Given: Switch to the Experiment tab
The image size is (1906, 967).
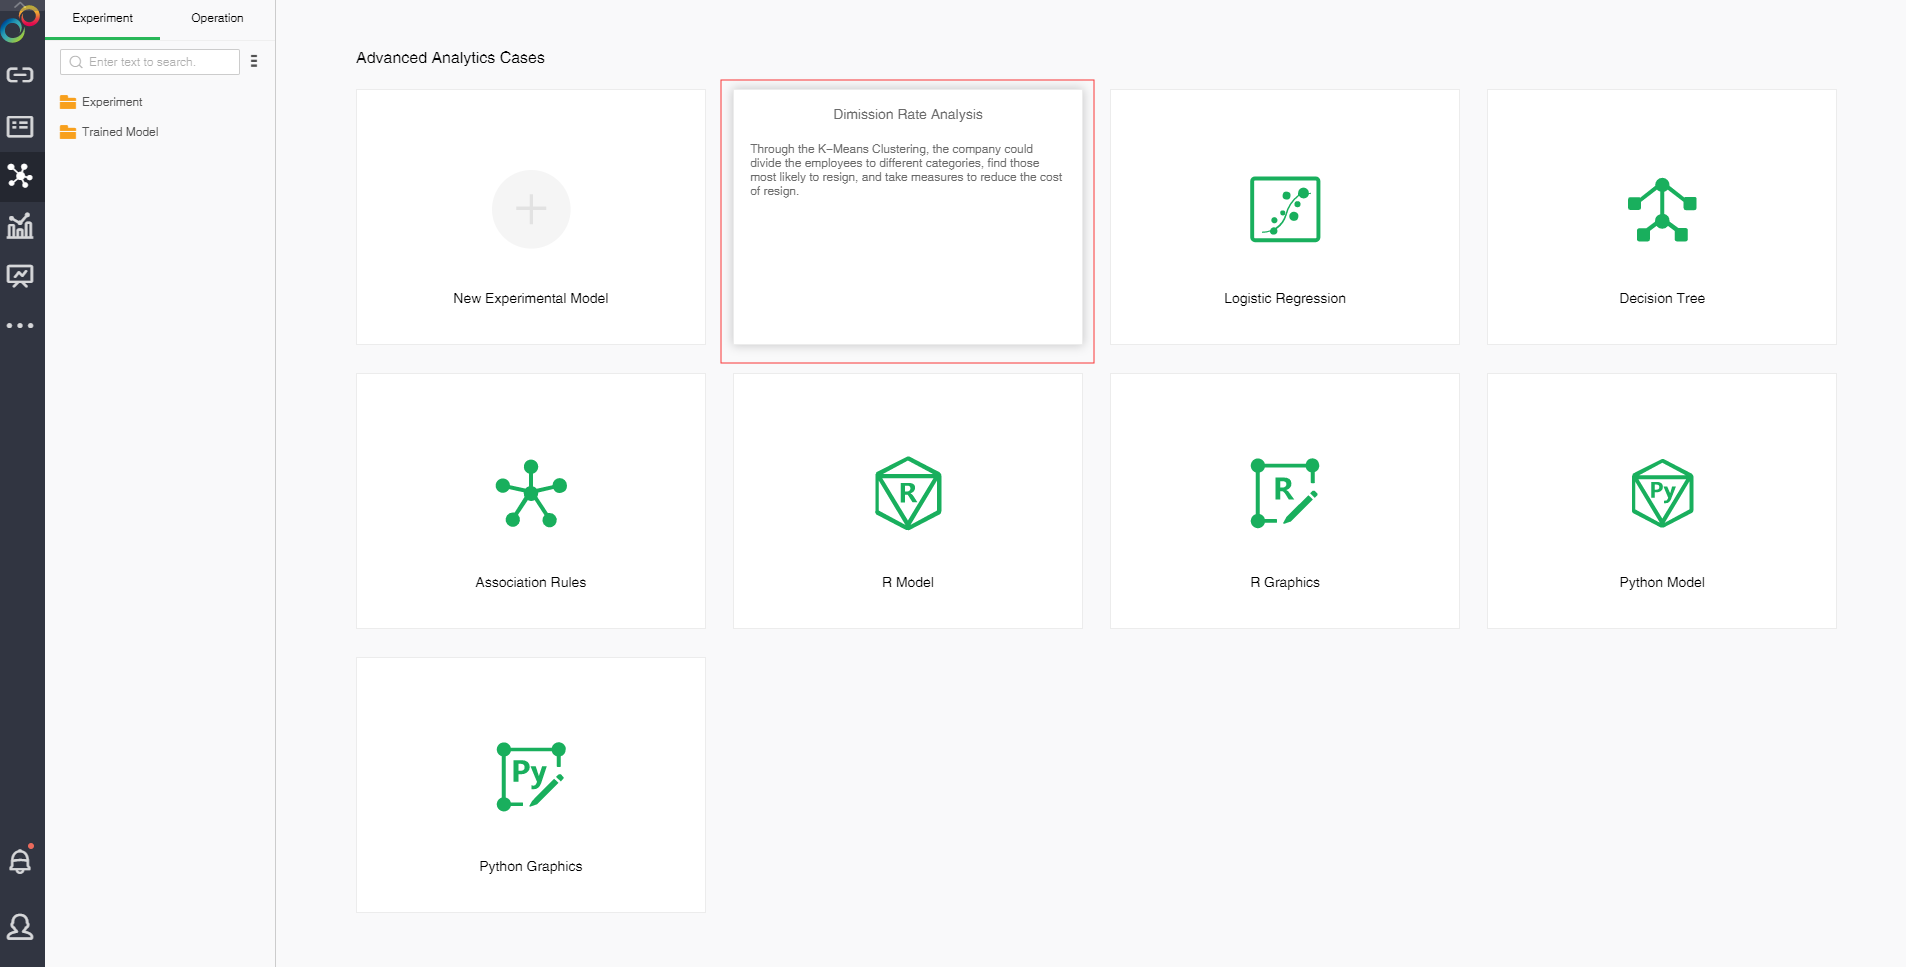Looking at the screenshot, I should (102, 18).
